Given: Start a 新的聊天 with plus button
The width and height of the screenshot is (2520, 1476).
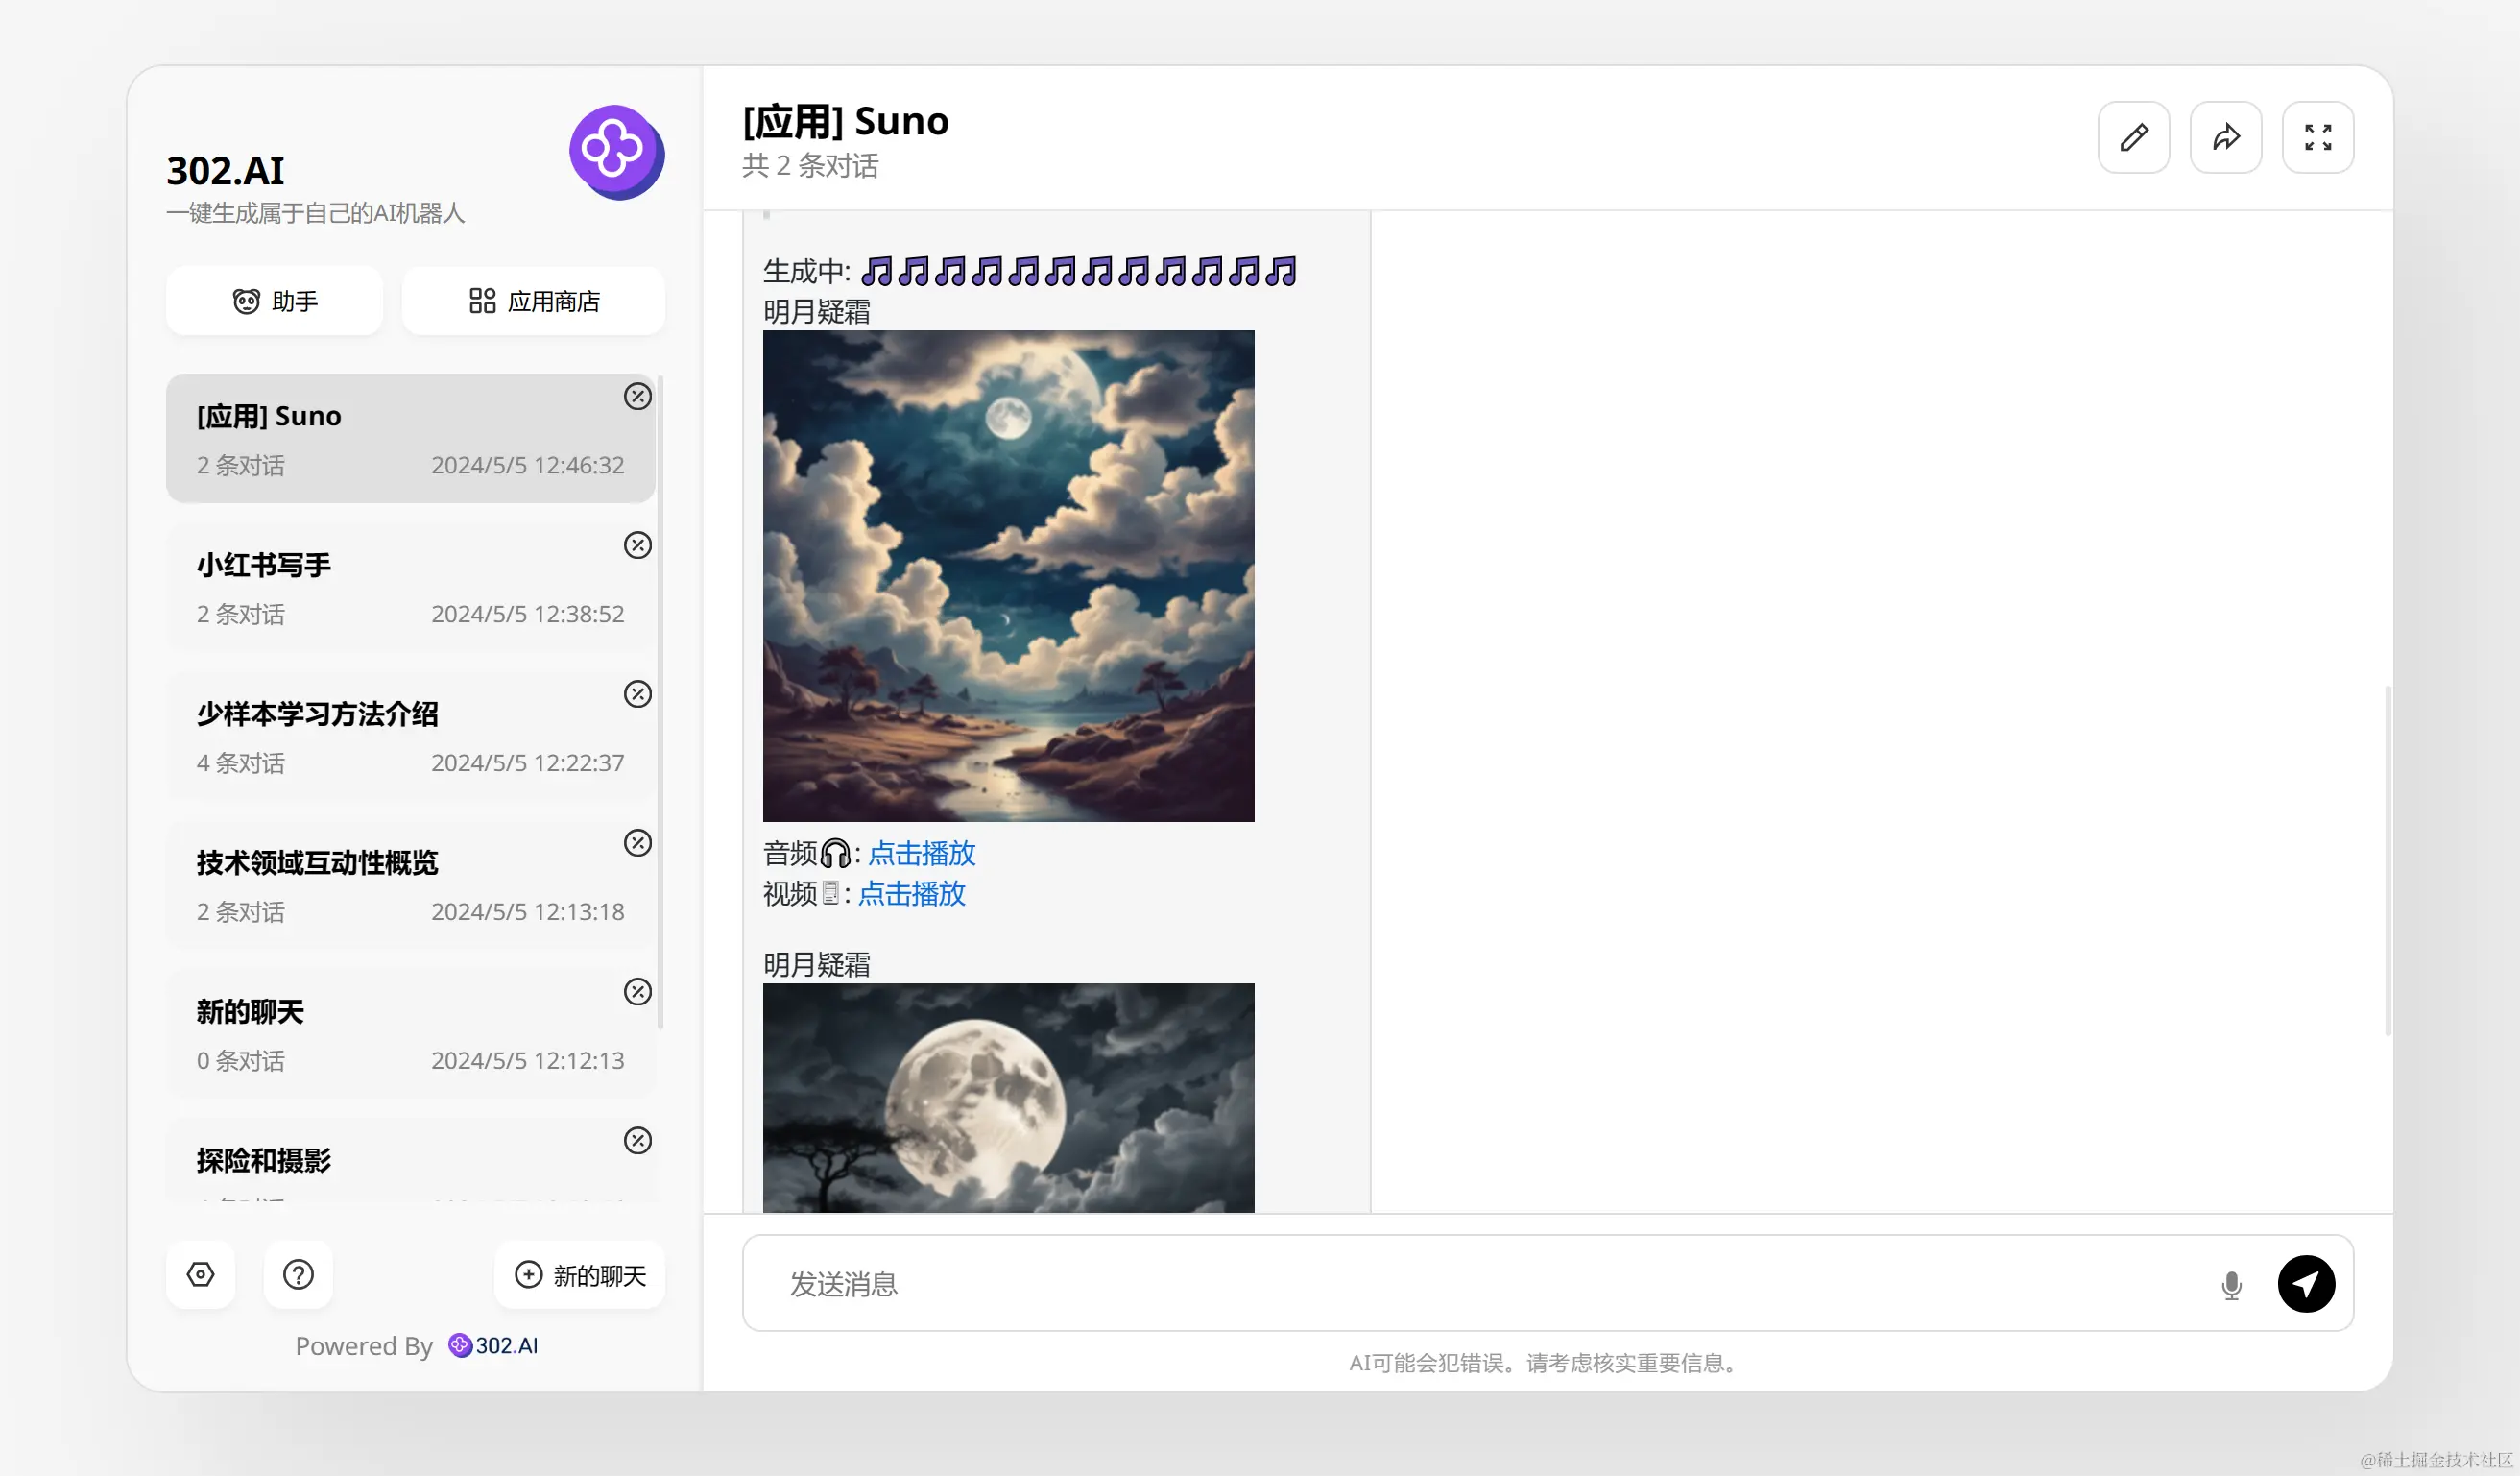Looking at the screenshot, I should click(x=580, y=1274).
